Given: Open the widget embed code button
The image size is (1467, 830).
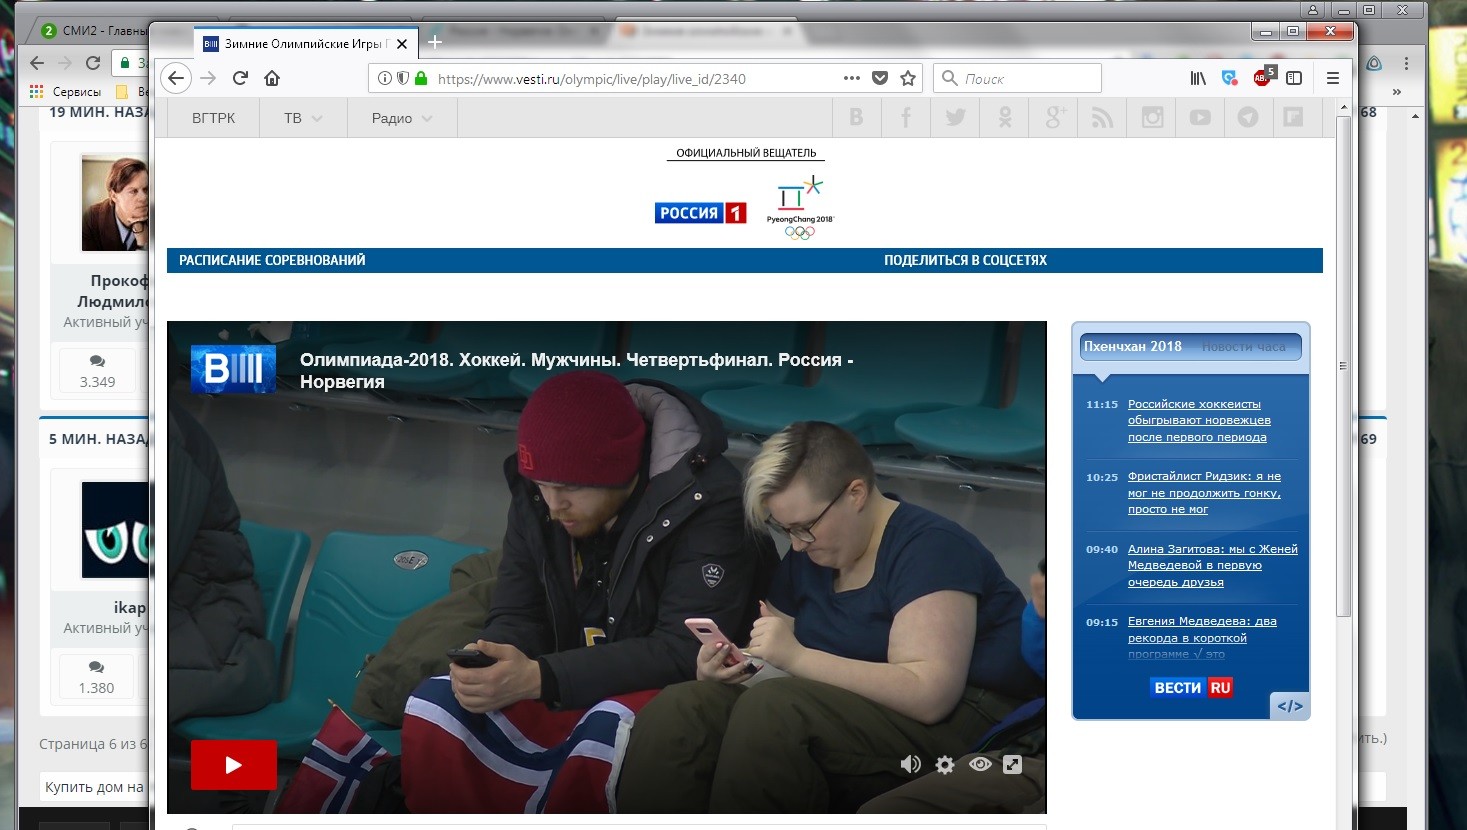Looking at the screenshot, I should pyautogui.click(x=1290, y=706).
